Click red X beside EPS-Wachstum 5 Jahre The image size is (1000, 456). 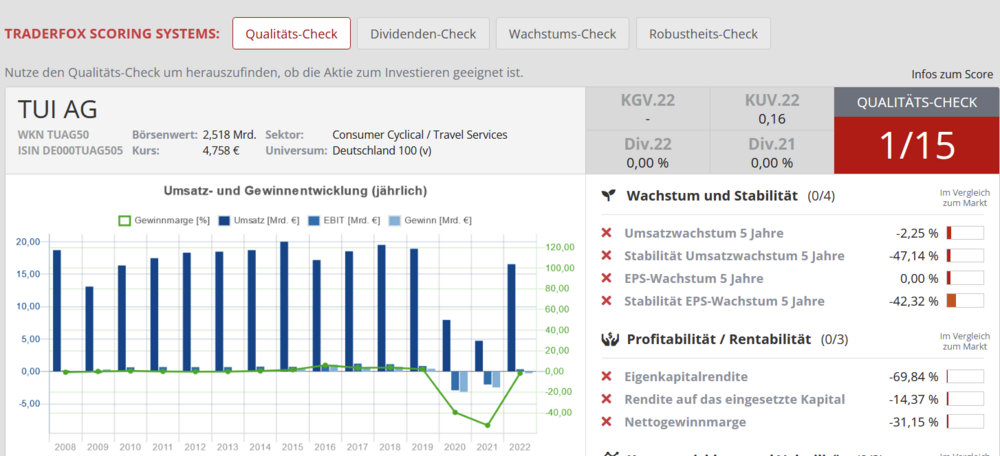tap(607, 279)
